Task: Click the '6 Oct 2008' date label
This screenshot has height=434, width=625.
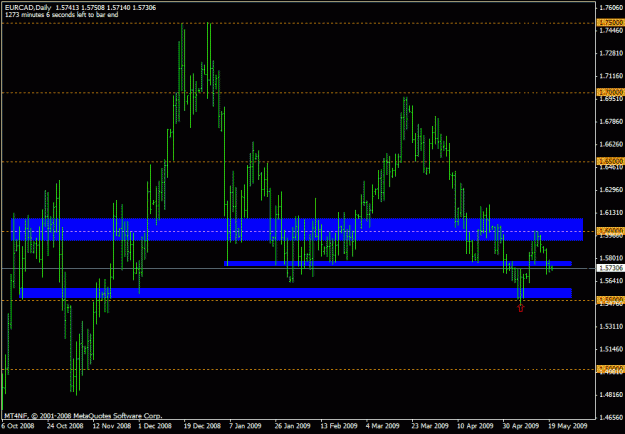Action: pos(19,426)
